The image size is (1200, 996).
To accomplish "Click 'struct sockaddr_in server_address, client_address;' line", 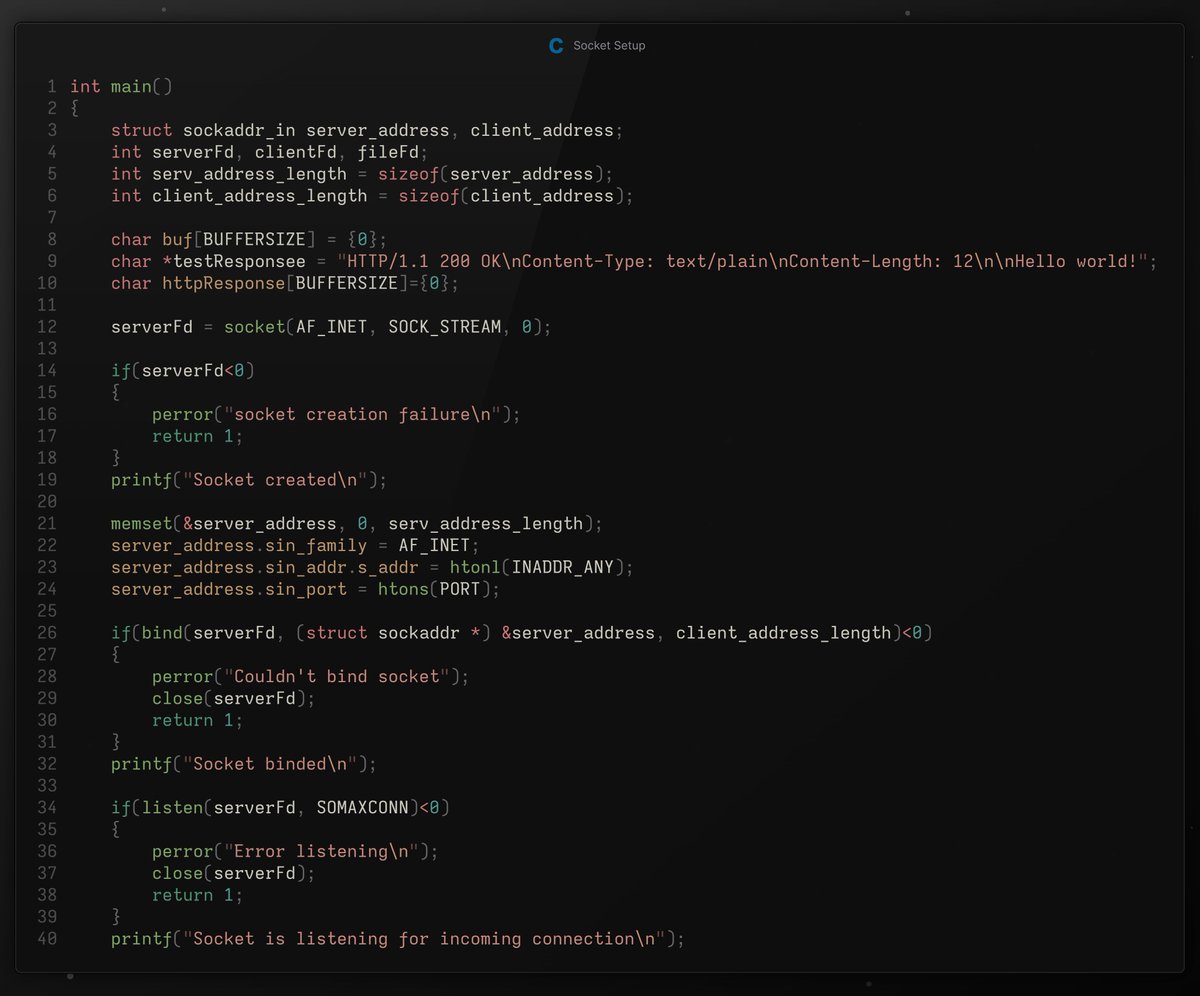I will click(x=367, y=130).
